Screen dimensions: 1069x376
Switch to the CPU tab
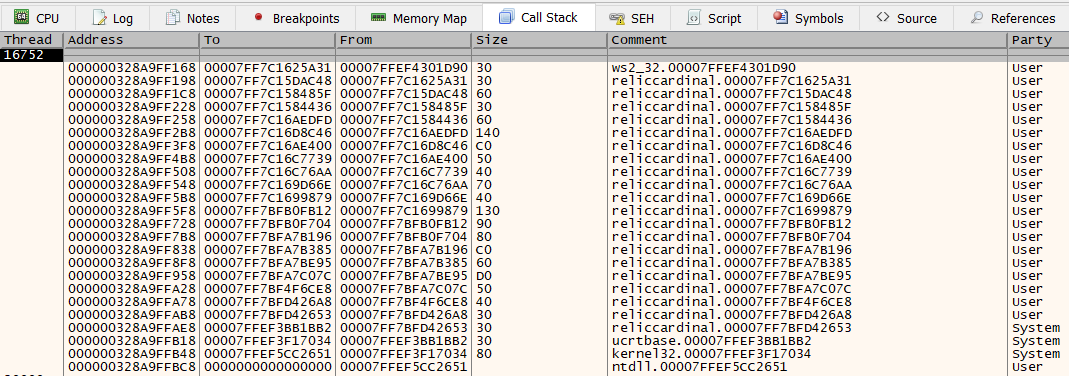[x=37, y=18]
